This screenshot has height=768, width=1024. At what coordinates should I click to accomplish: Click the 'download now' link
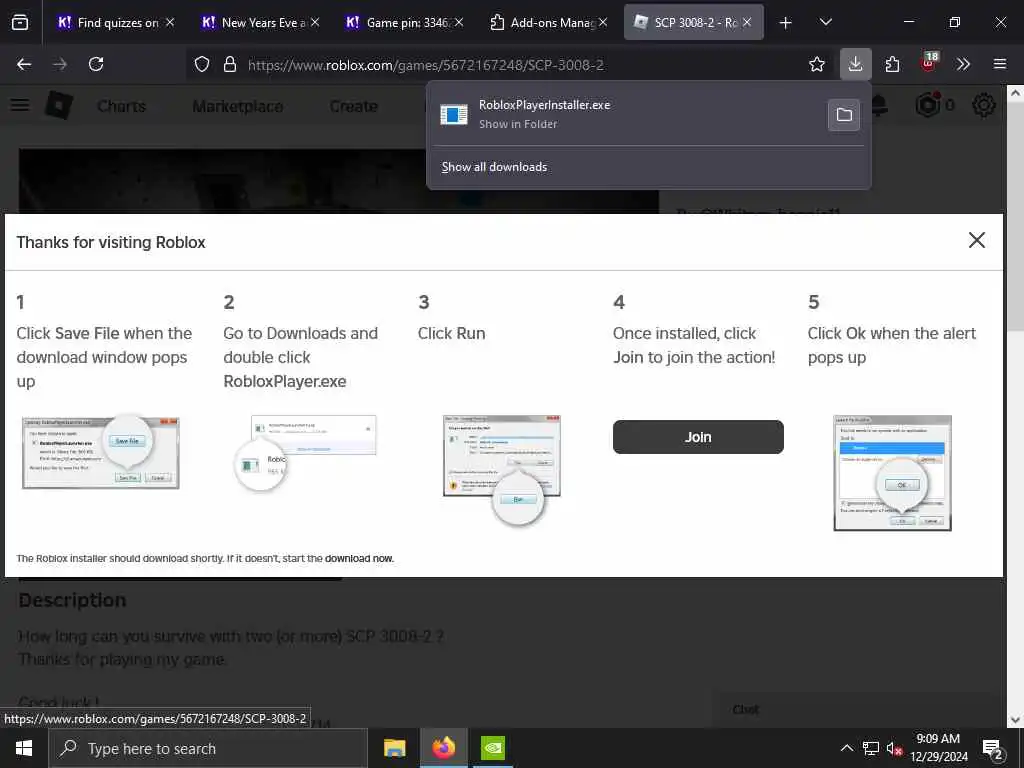coord(359,558)
